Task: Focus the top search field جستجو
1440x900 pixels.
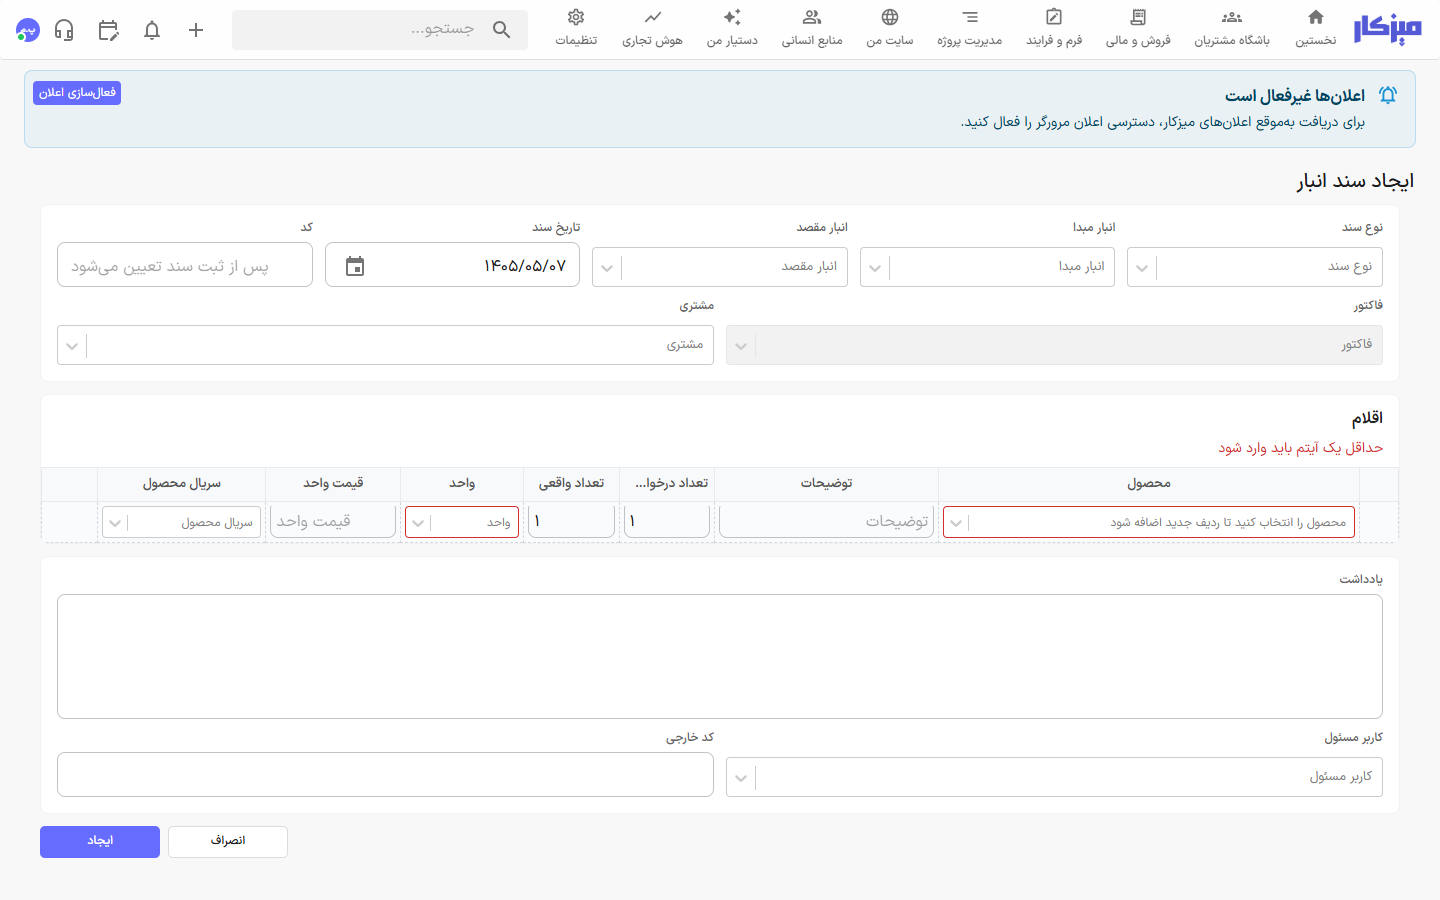Action: 380,30
